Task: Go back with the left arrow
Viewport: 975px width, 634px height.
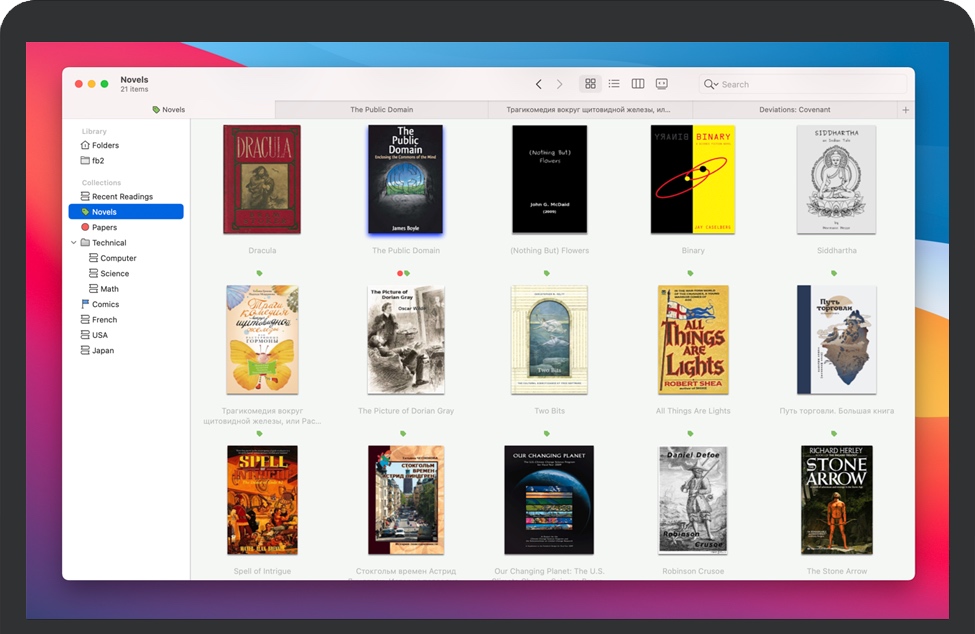Action: coord(538,84)
